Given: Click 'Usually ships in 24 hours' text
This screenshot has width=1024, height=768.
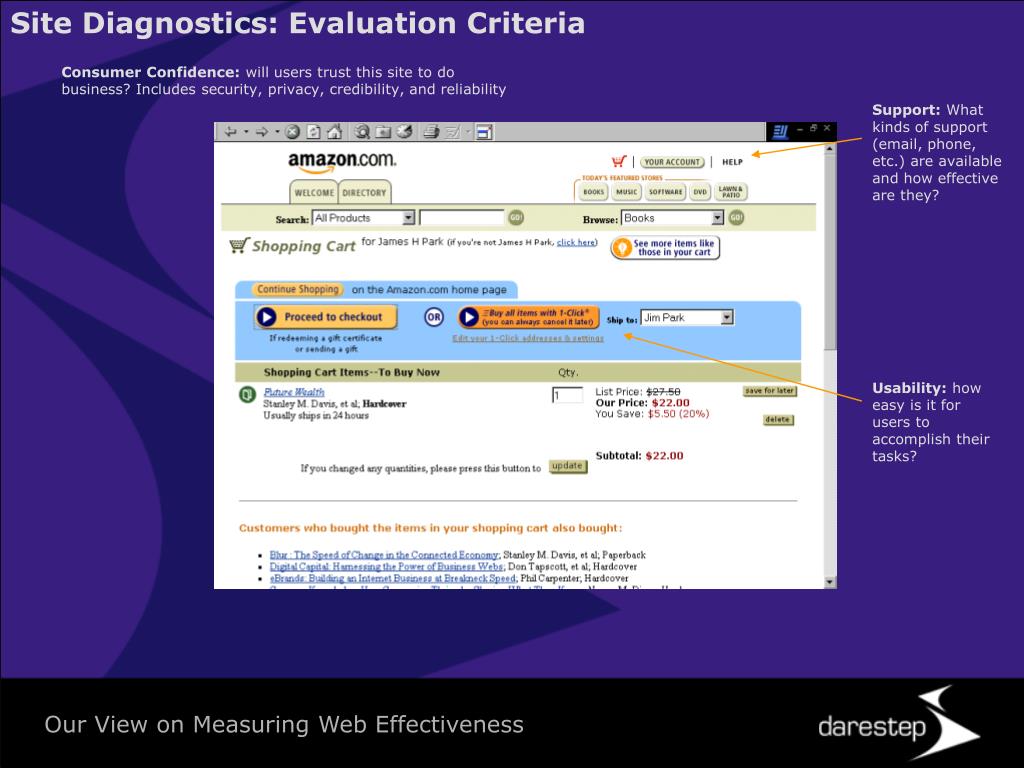Looking at the screenshot, I should [316, 415].
